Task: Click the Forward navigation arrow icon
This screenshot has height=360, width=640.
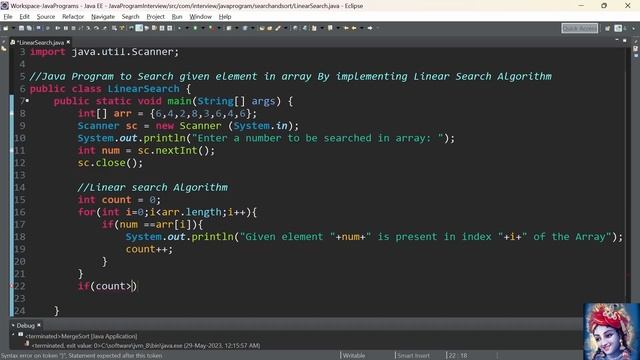Action: [x=370, y=28]
